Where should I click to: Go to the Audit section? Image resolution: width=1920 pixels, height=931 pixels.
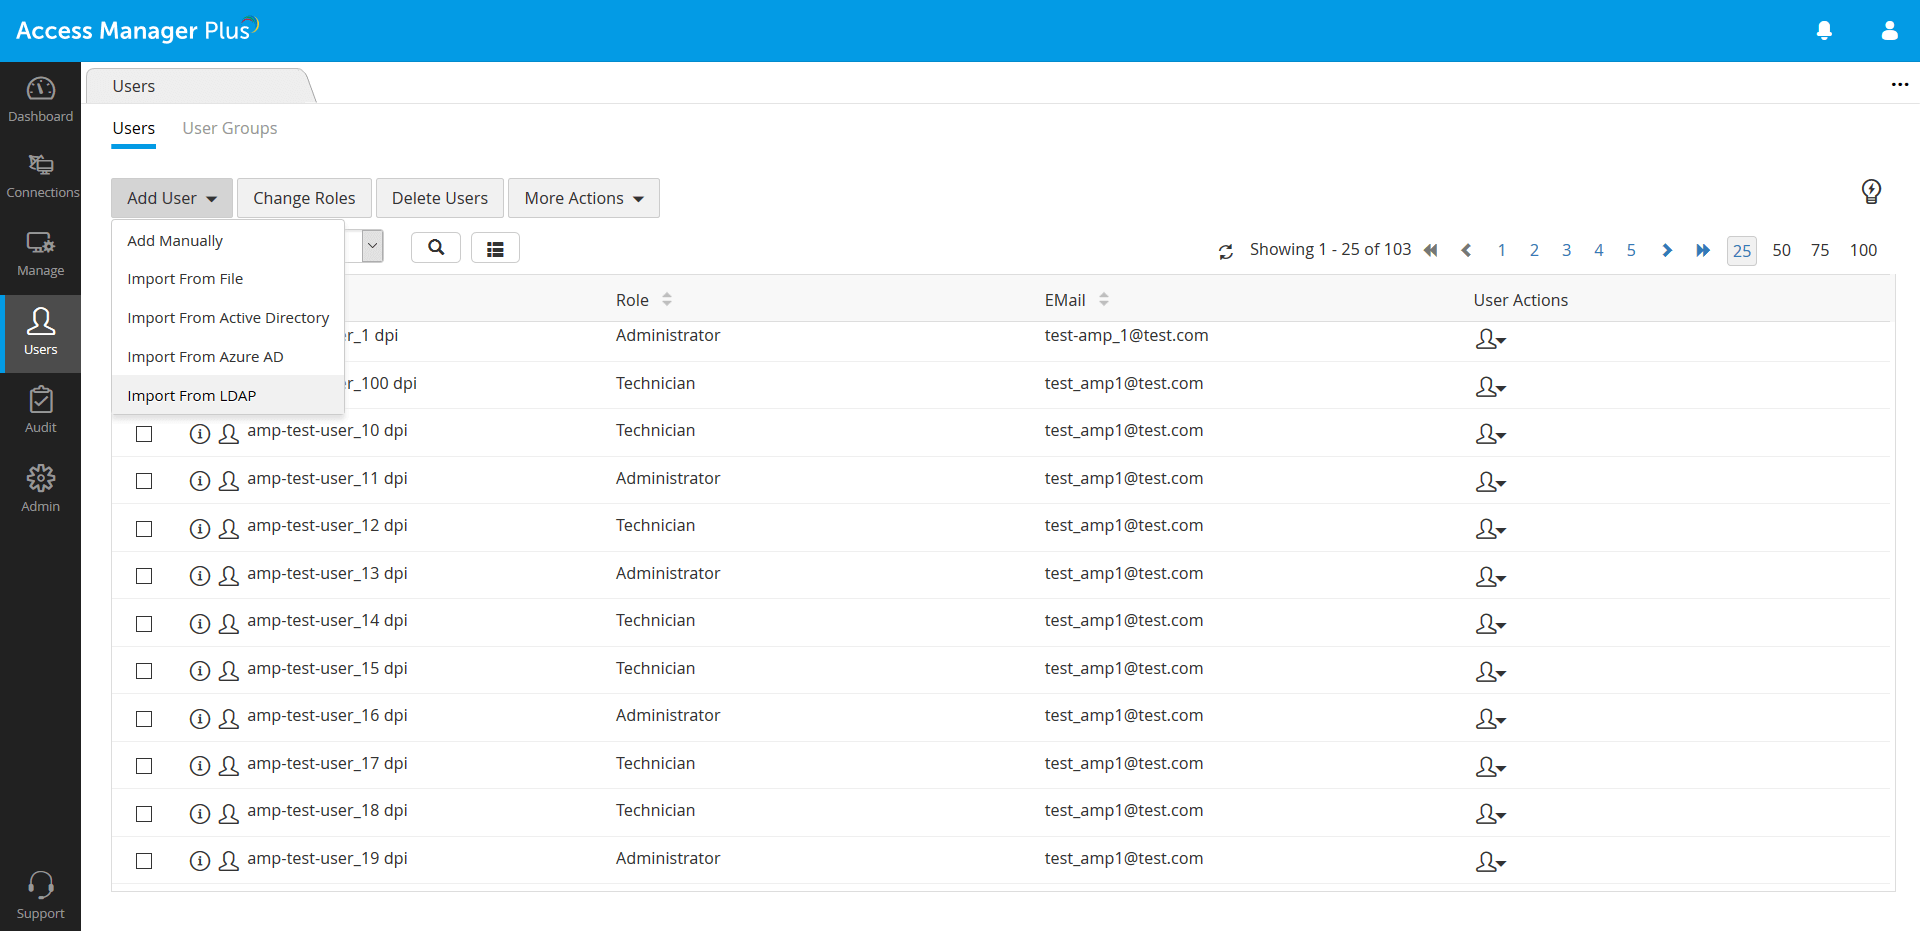pyautogui.click(x=40, y=410)
